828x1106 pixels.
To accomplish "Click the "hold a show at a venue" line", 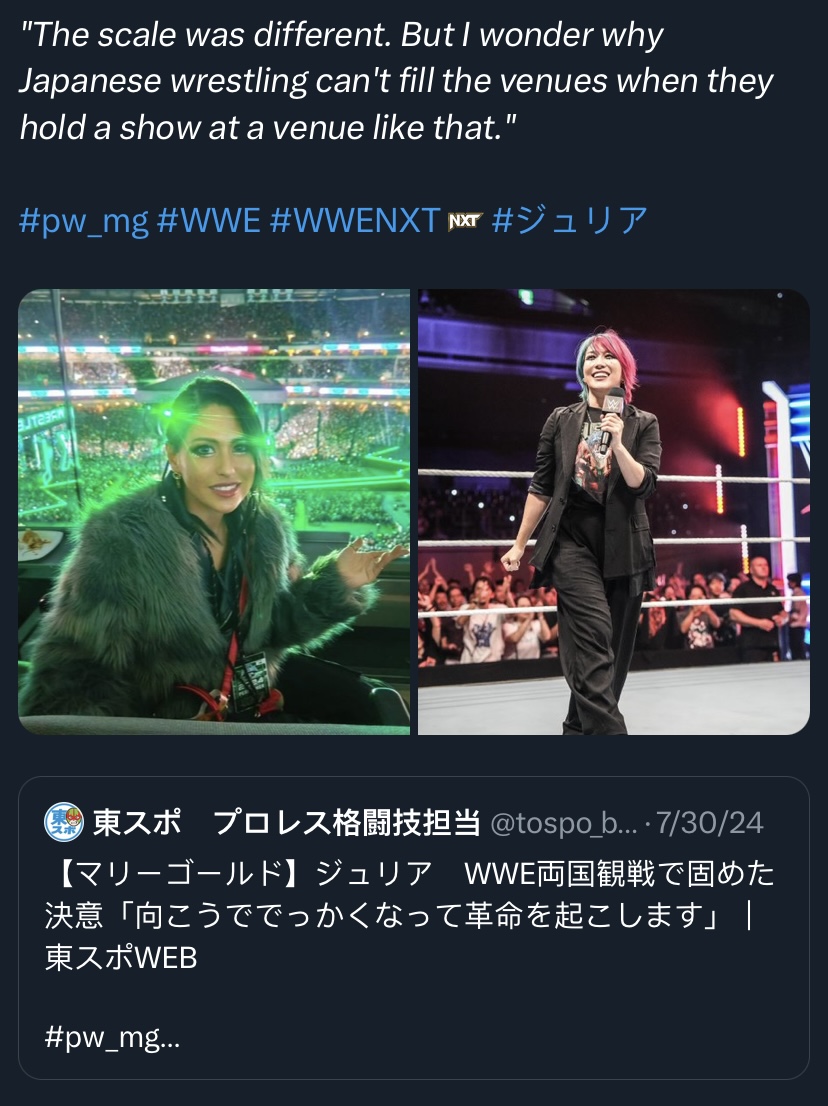I will (x=268, y=128).
